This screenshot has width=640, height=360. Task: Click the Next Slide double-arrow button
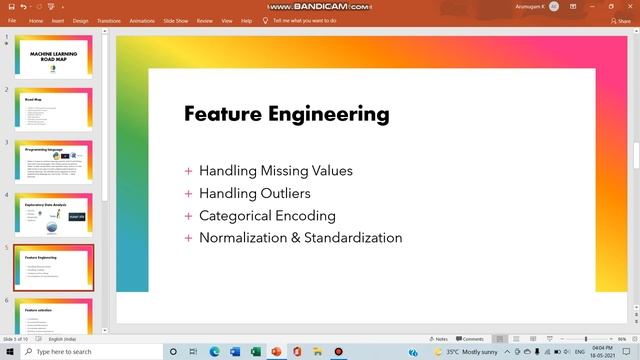[636, 322]
